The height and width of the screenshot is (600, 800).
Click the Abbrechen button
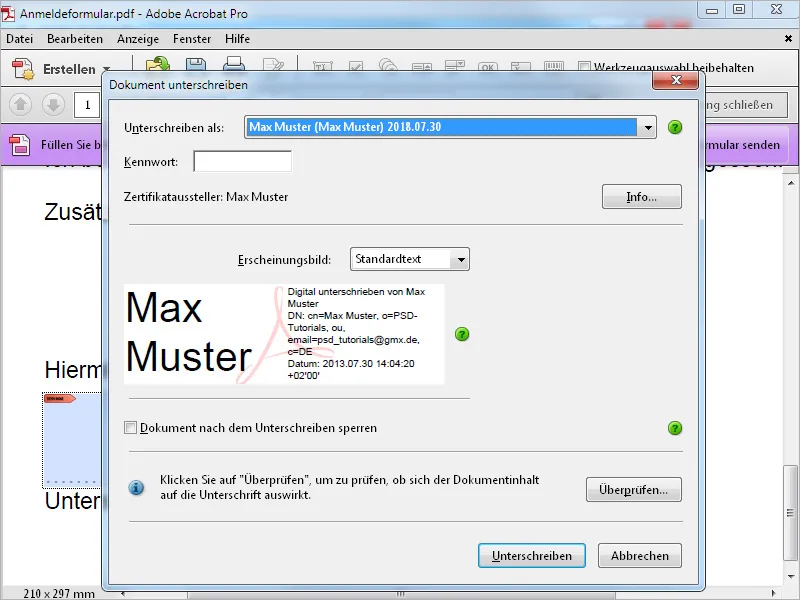pos(640,556)
